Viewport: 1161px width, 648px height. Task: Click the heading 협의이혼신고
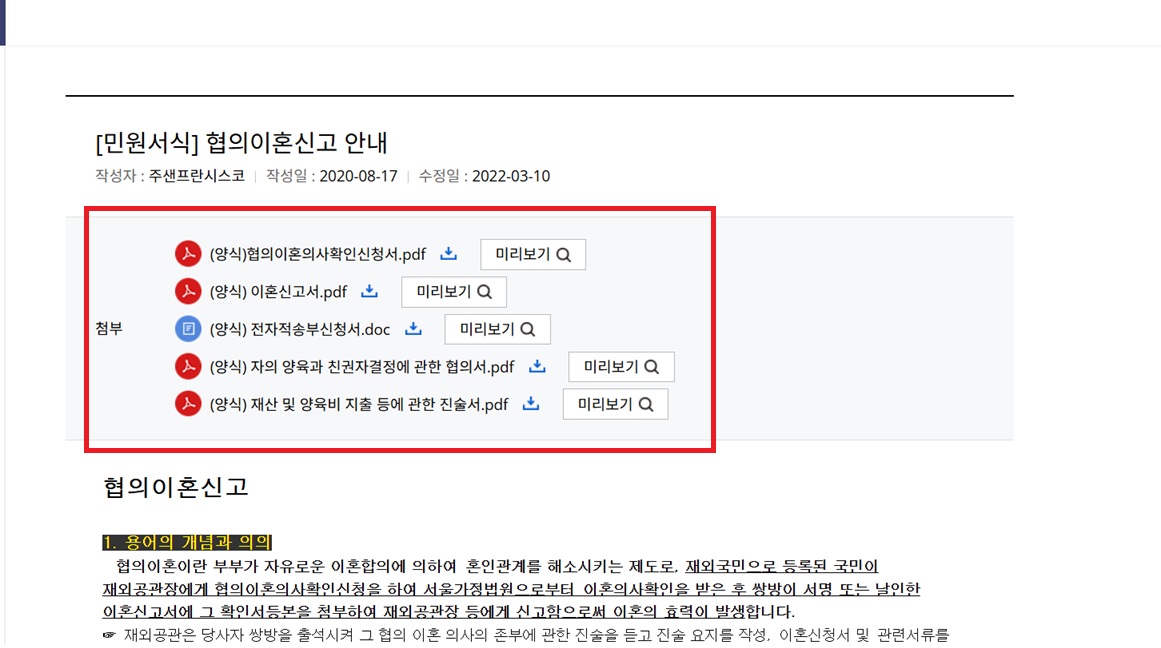(175, 487)
